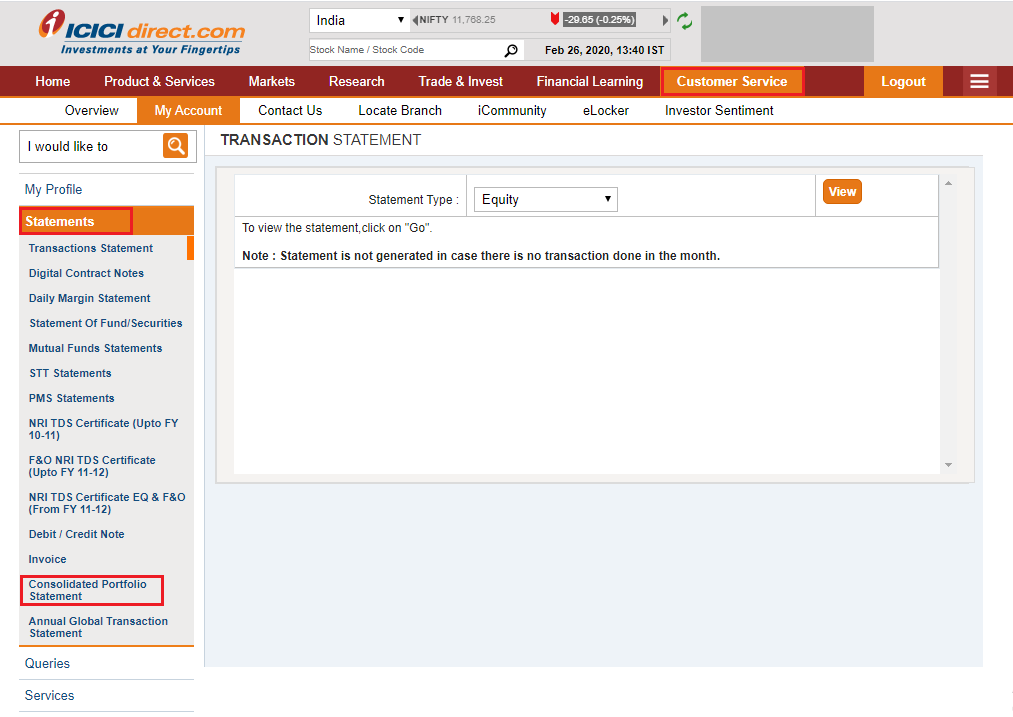This screenshot has width=1013, height=717.
Task: Open Digital Contract Notes link
Action: [86, 273]
